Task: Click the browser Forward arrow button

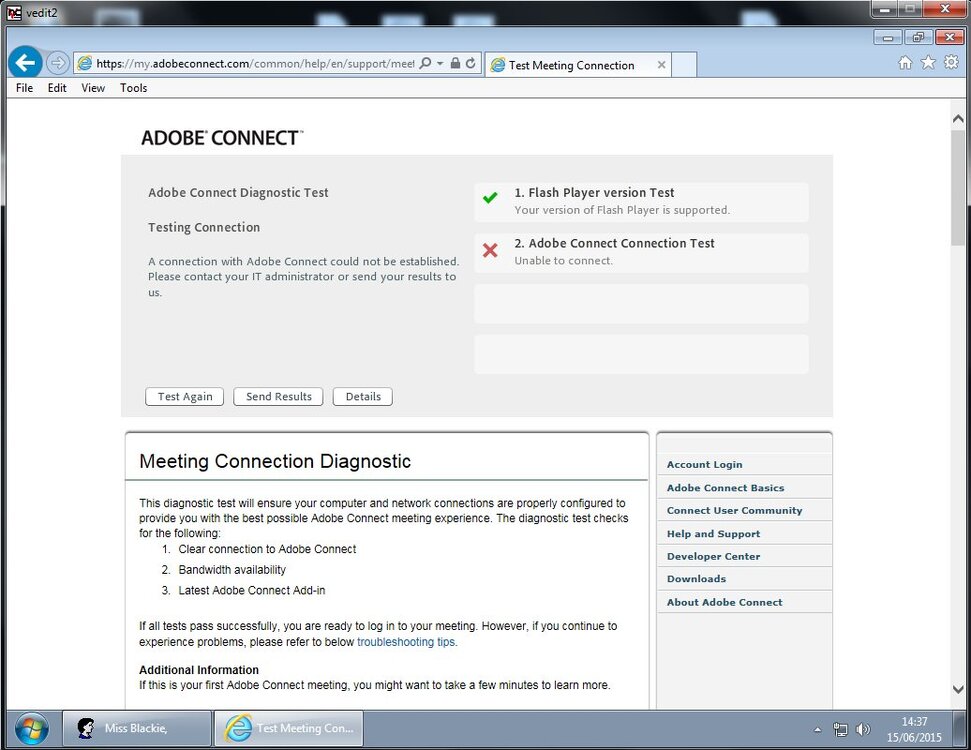Action: [x=58, y=63]
